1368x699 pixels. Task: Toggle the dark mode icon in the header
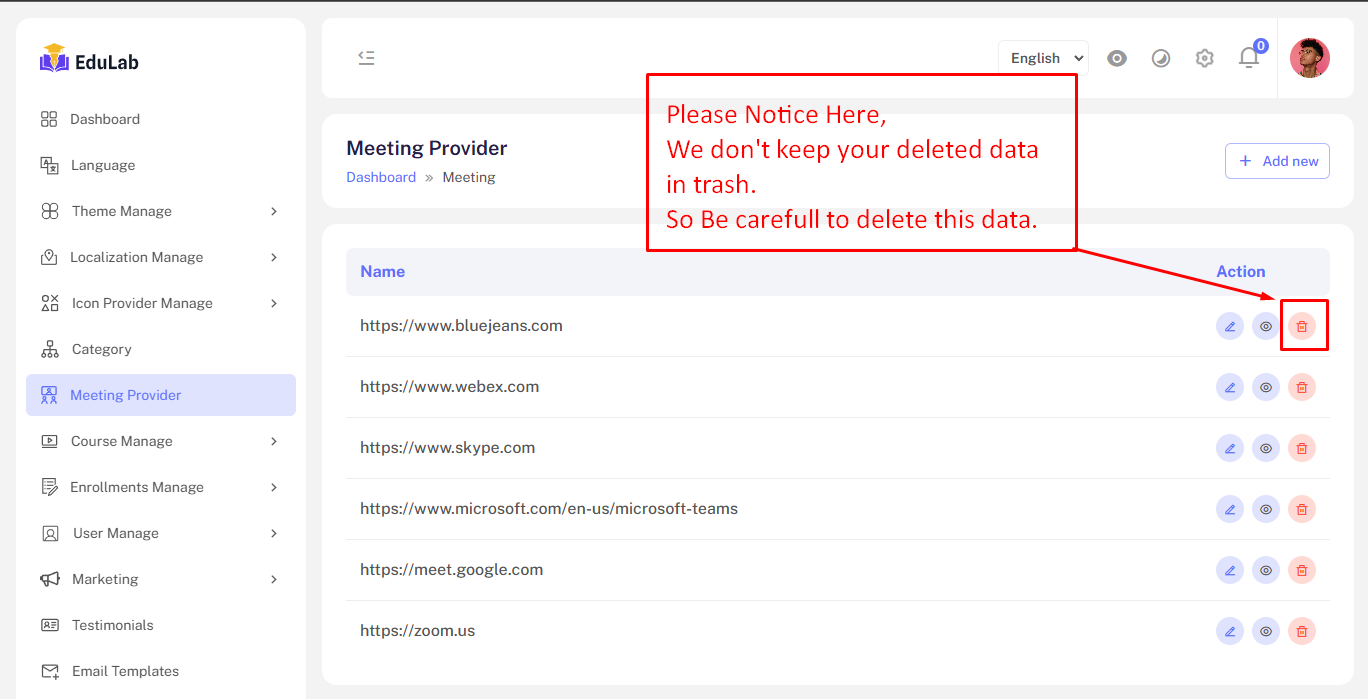pos(1160,58)
